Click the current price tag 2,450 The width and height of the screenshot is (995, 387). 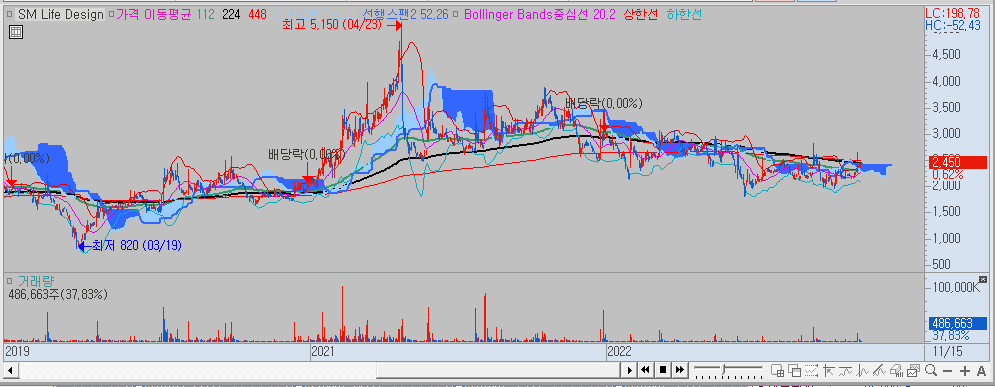(959, 162)
